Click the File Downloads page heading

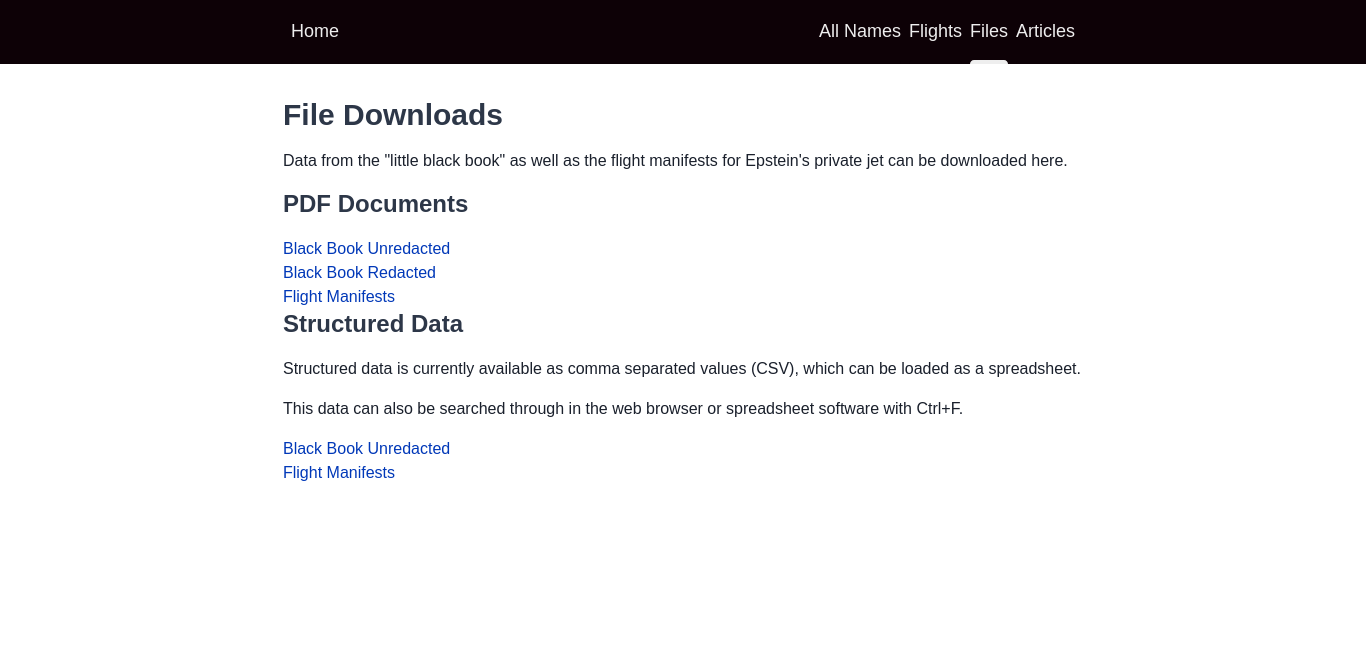click(393, 115)
